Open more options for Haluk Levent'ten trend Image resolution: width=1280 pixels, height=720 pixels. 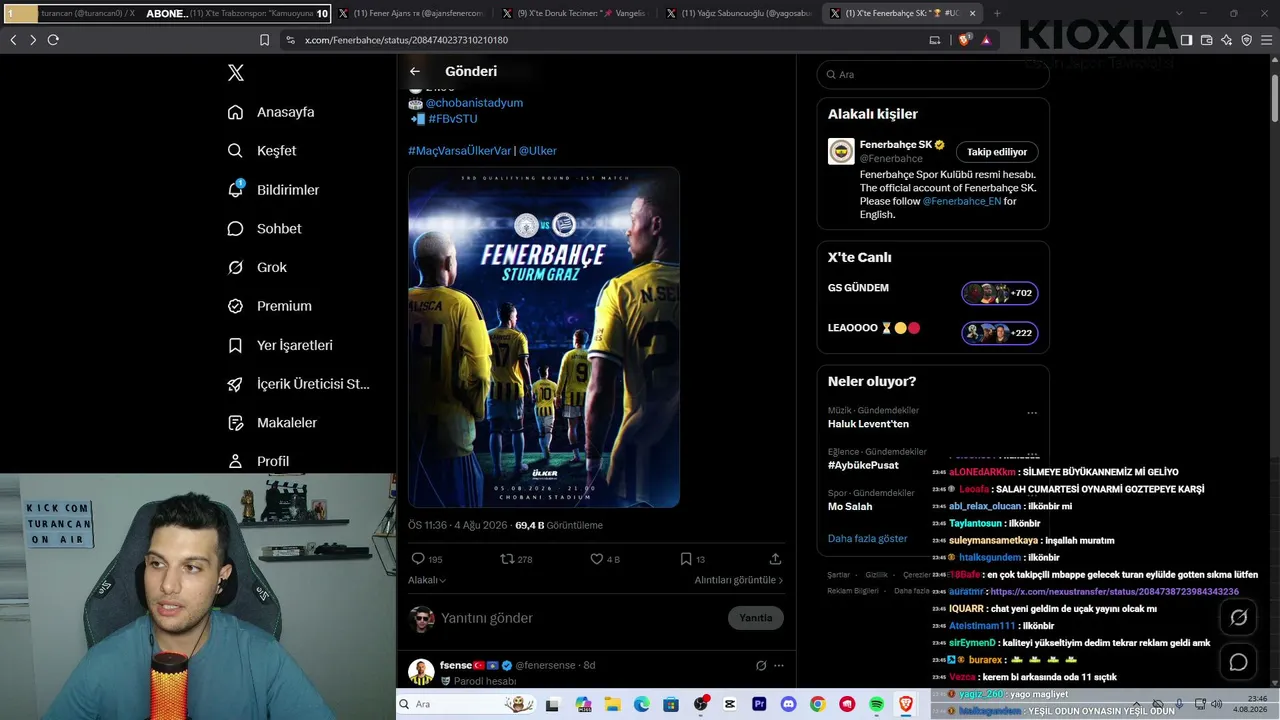pyautogui.click(x=1032, y=412)
